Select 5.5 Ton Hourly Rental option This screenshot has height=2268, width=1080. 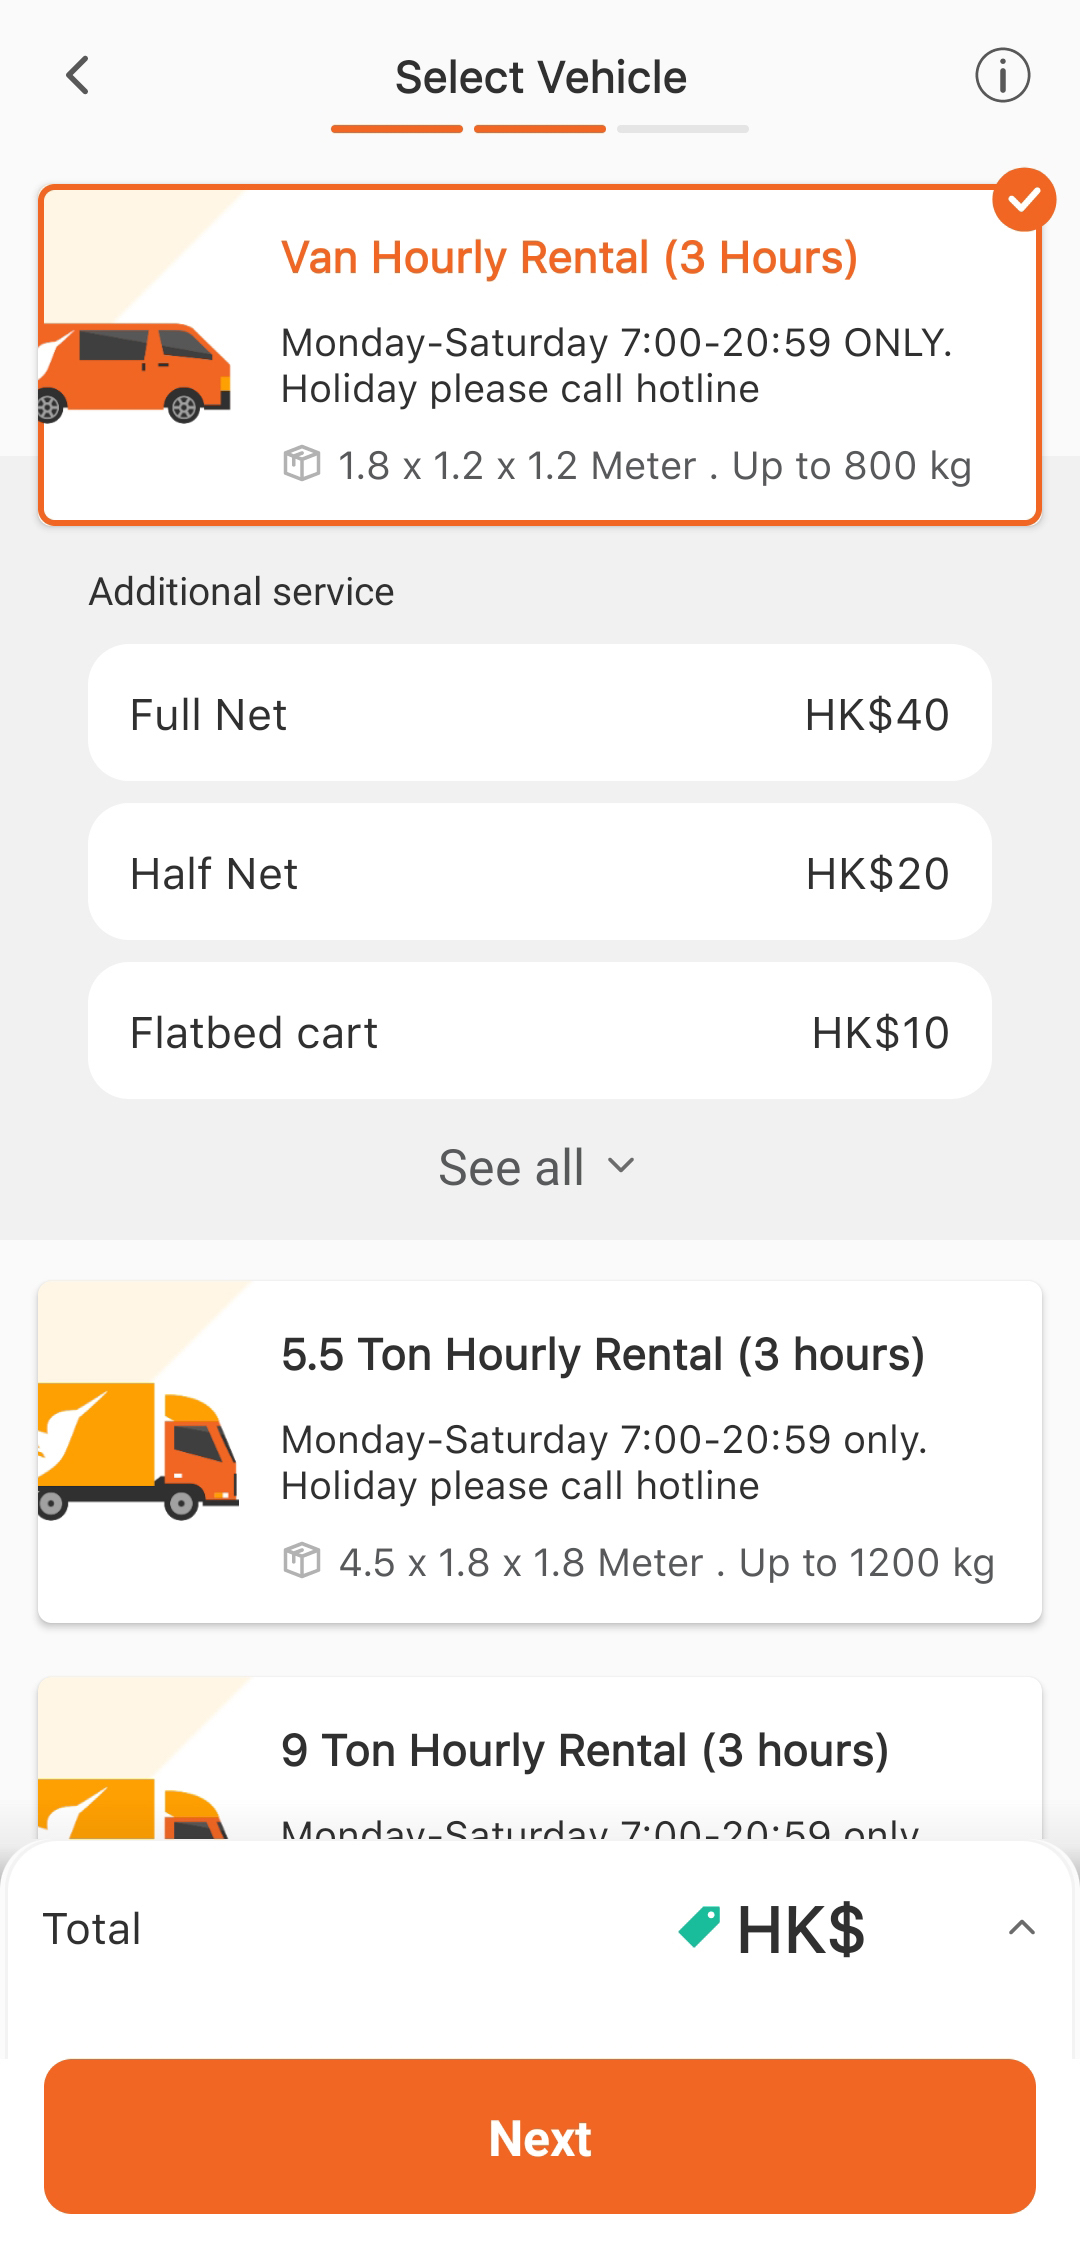click(540, 1452)
